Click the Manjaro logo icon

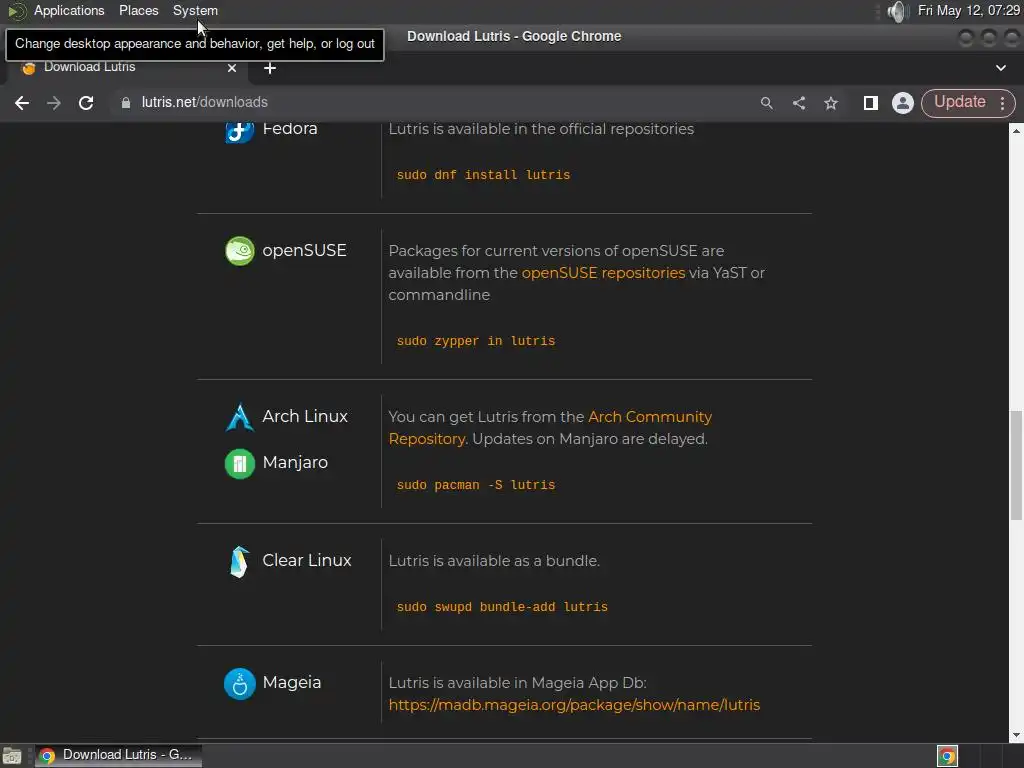(x=240, y=464)
